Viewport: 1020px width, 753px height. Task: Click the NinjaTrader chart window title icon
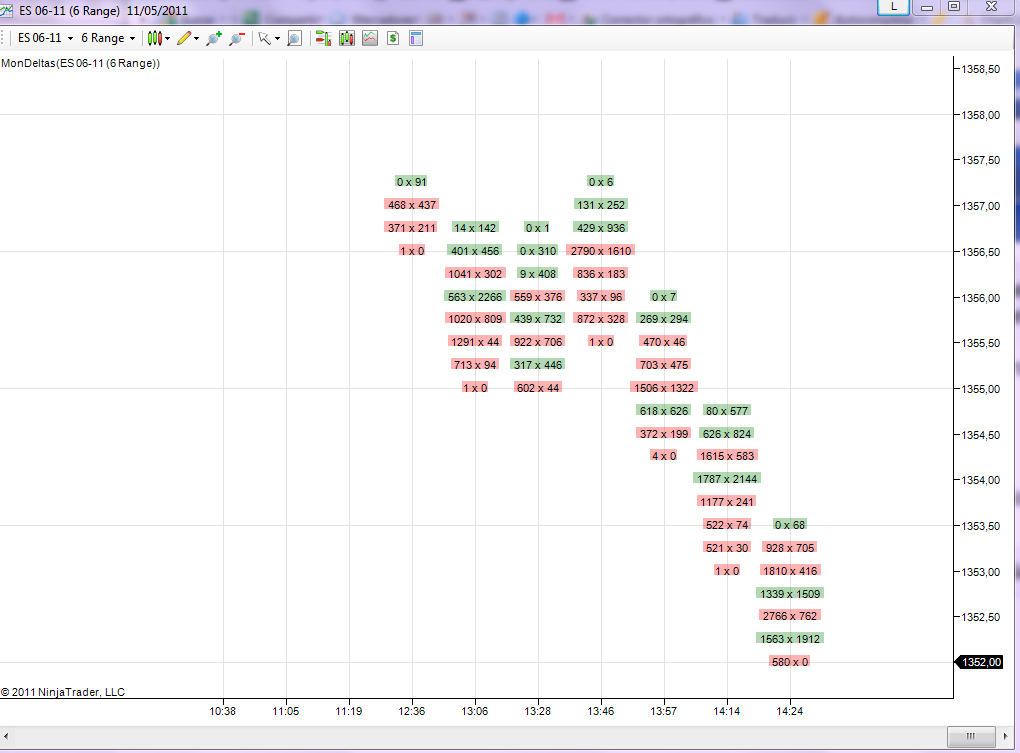(x=7, y=10)
